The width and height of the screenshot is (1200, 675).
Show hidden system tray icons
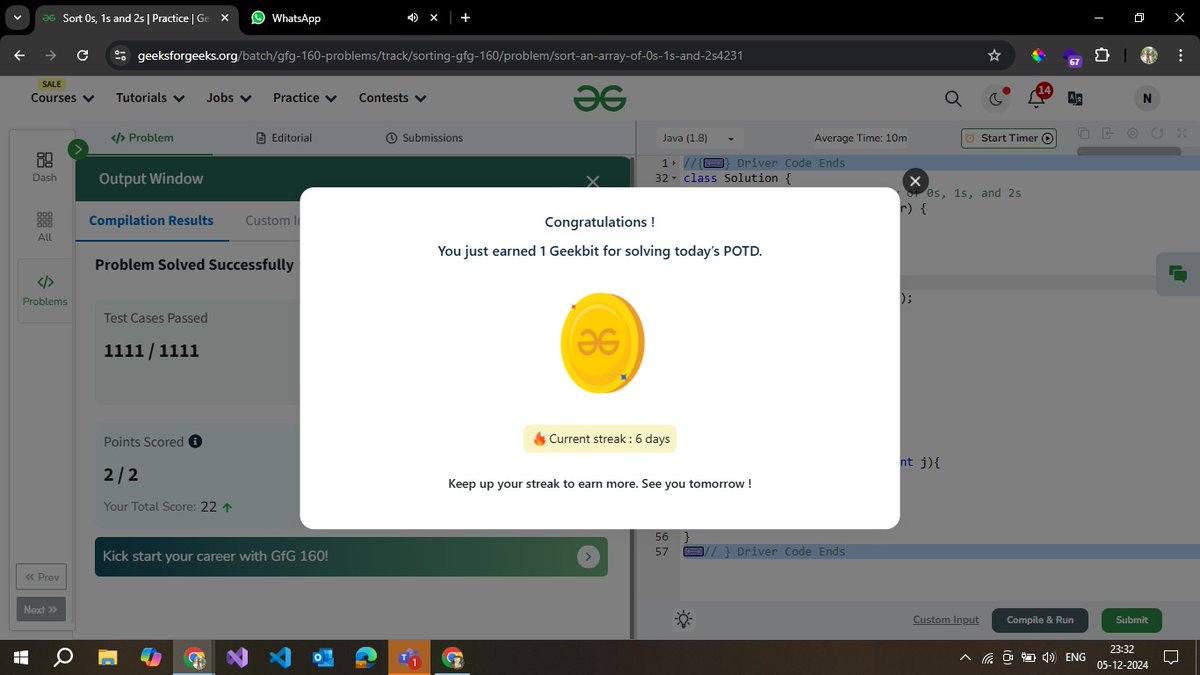point(964,657)
